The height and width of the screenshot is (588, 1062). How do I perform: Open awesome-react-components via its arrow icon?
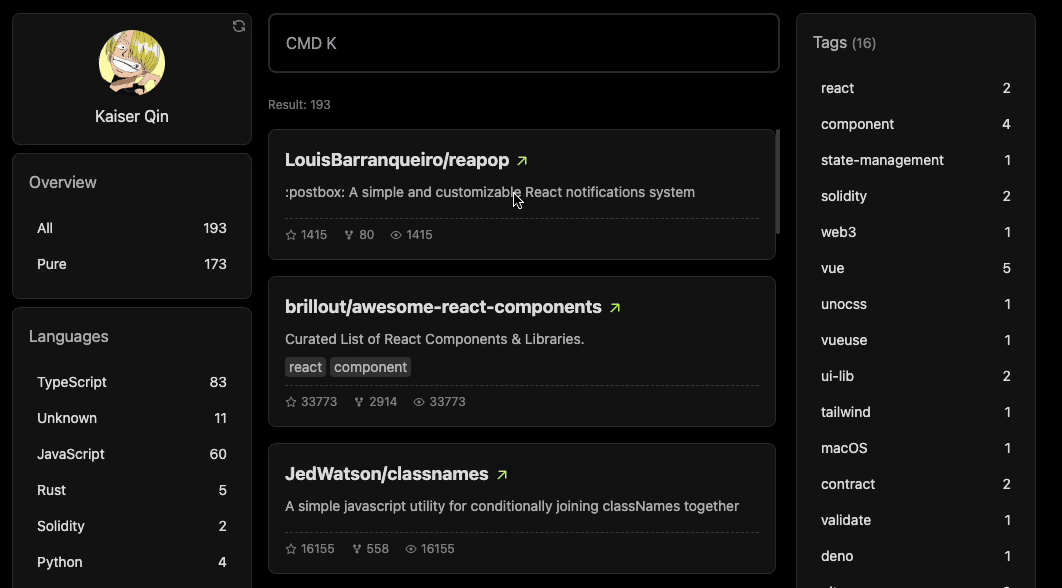pos(614,306)
